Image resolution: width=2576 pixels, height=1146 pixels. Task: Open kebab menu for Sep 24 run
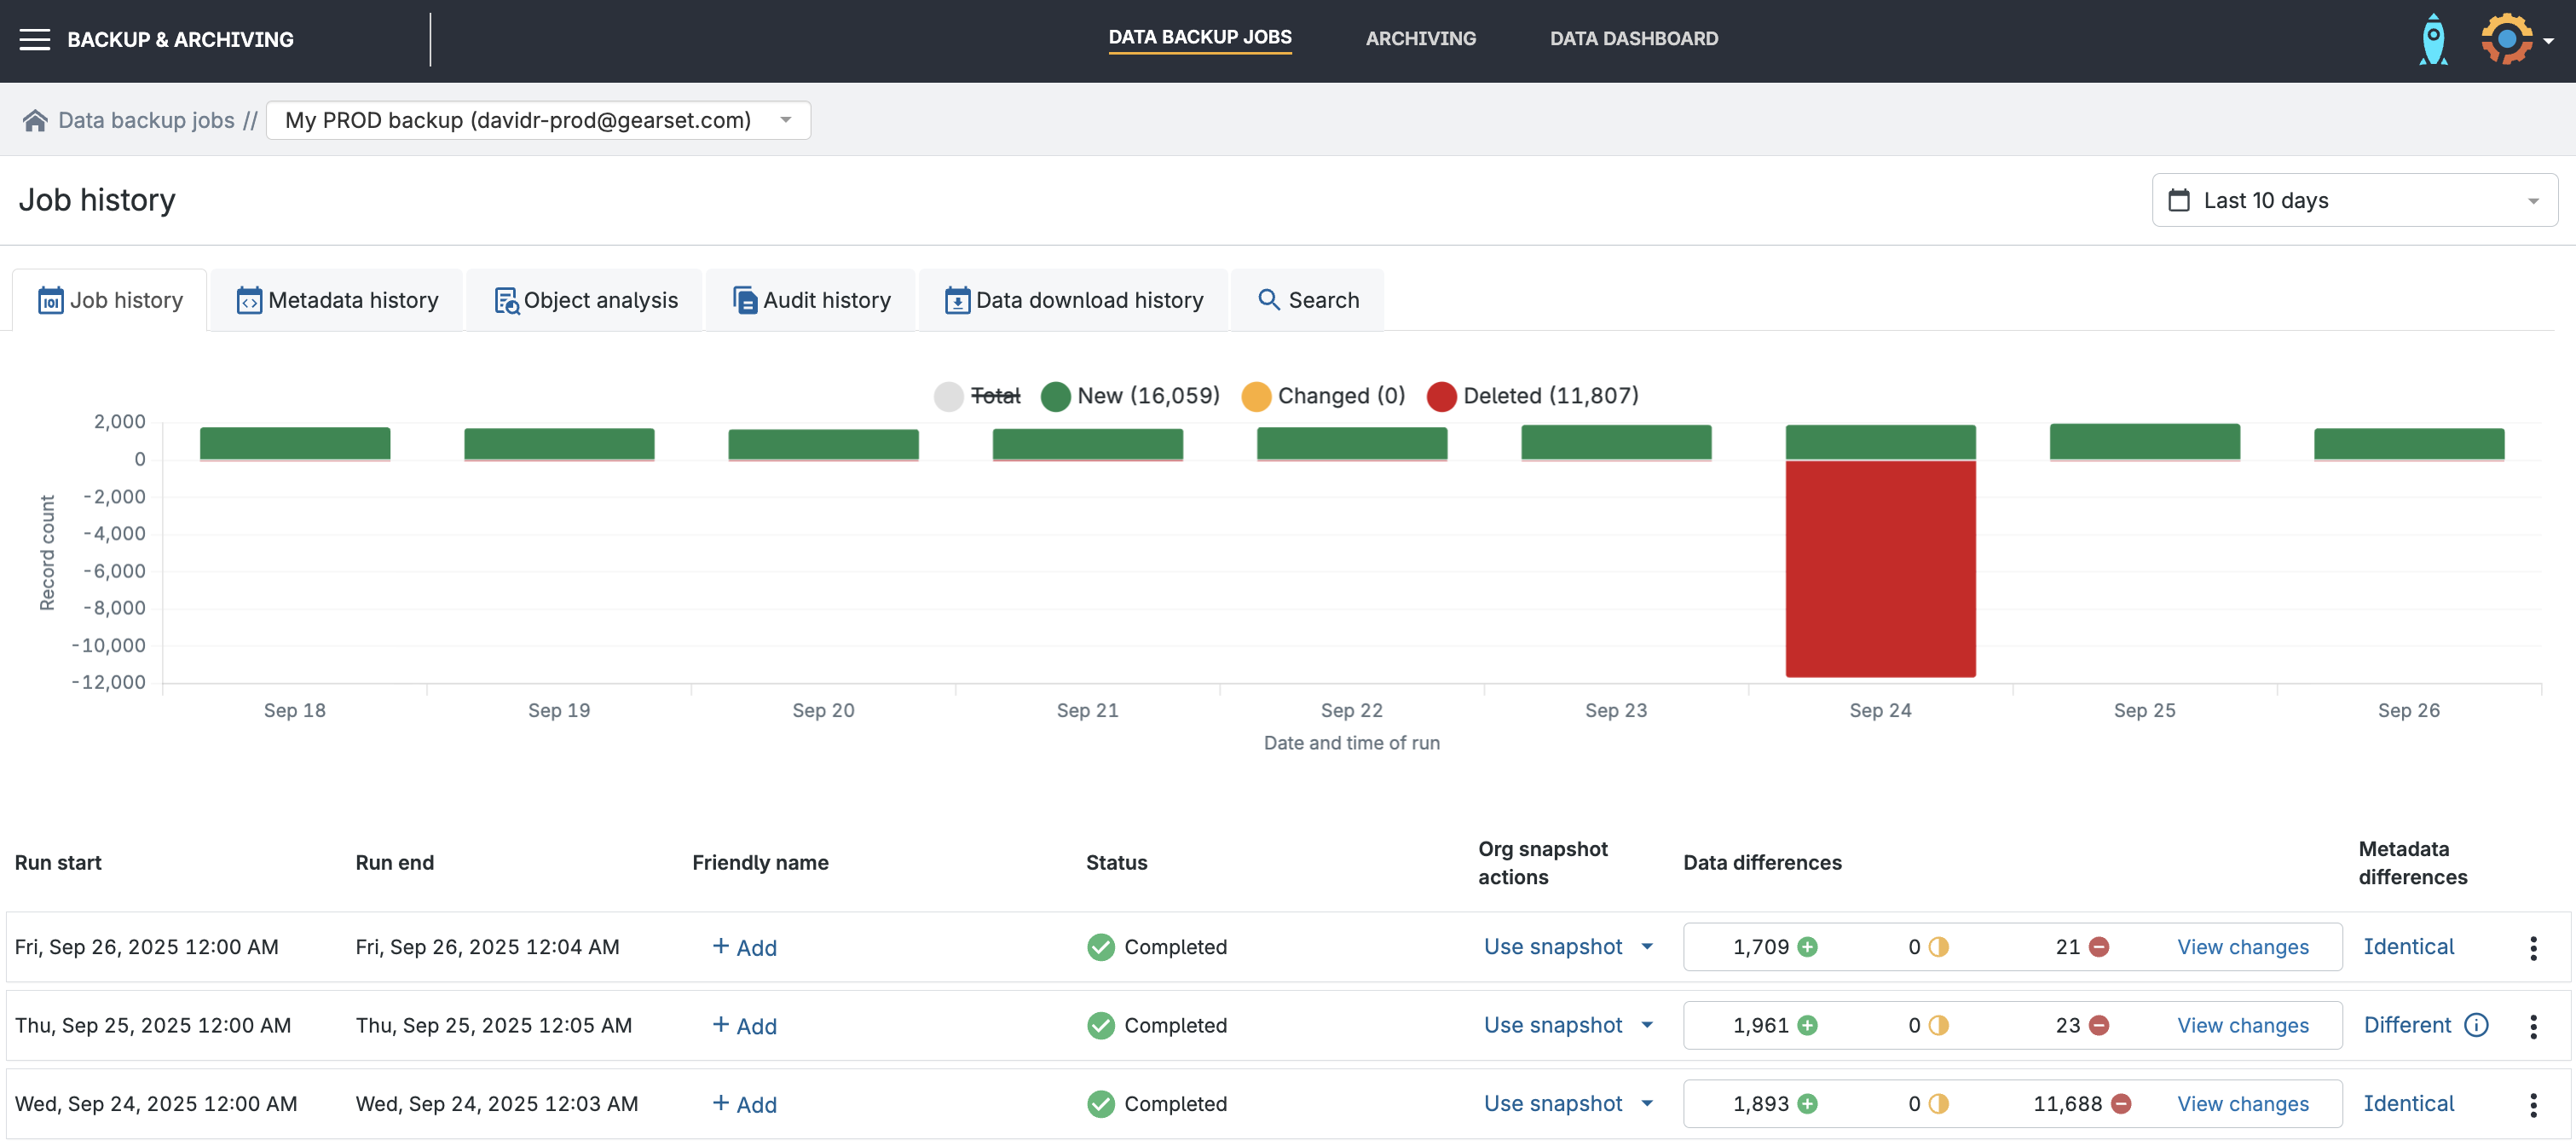point(2533,1104)
